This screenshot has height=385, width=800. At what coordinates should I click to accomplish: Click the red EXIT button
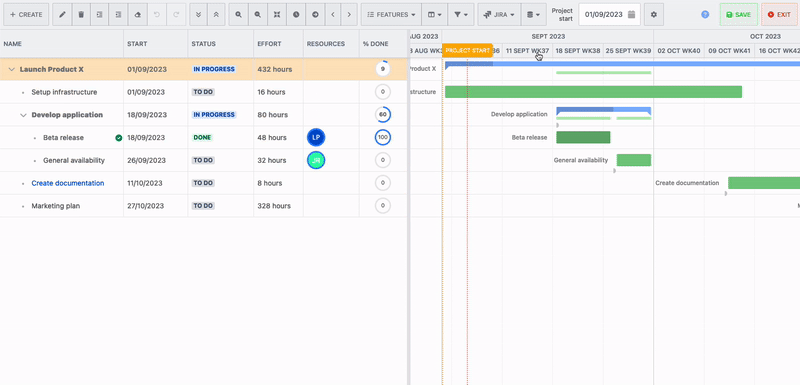point(779,15)
